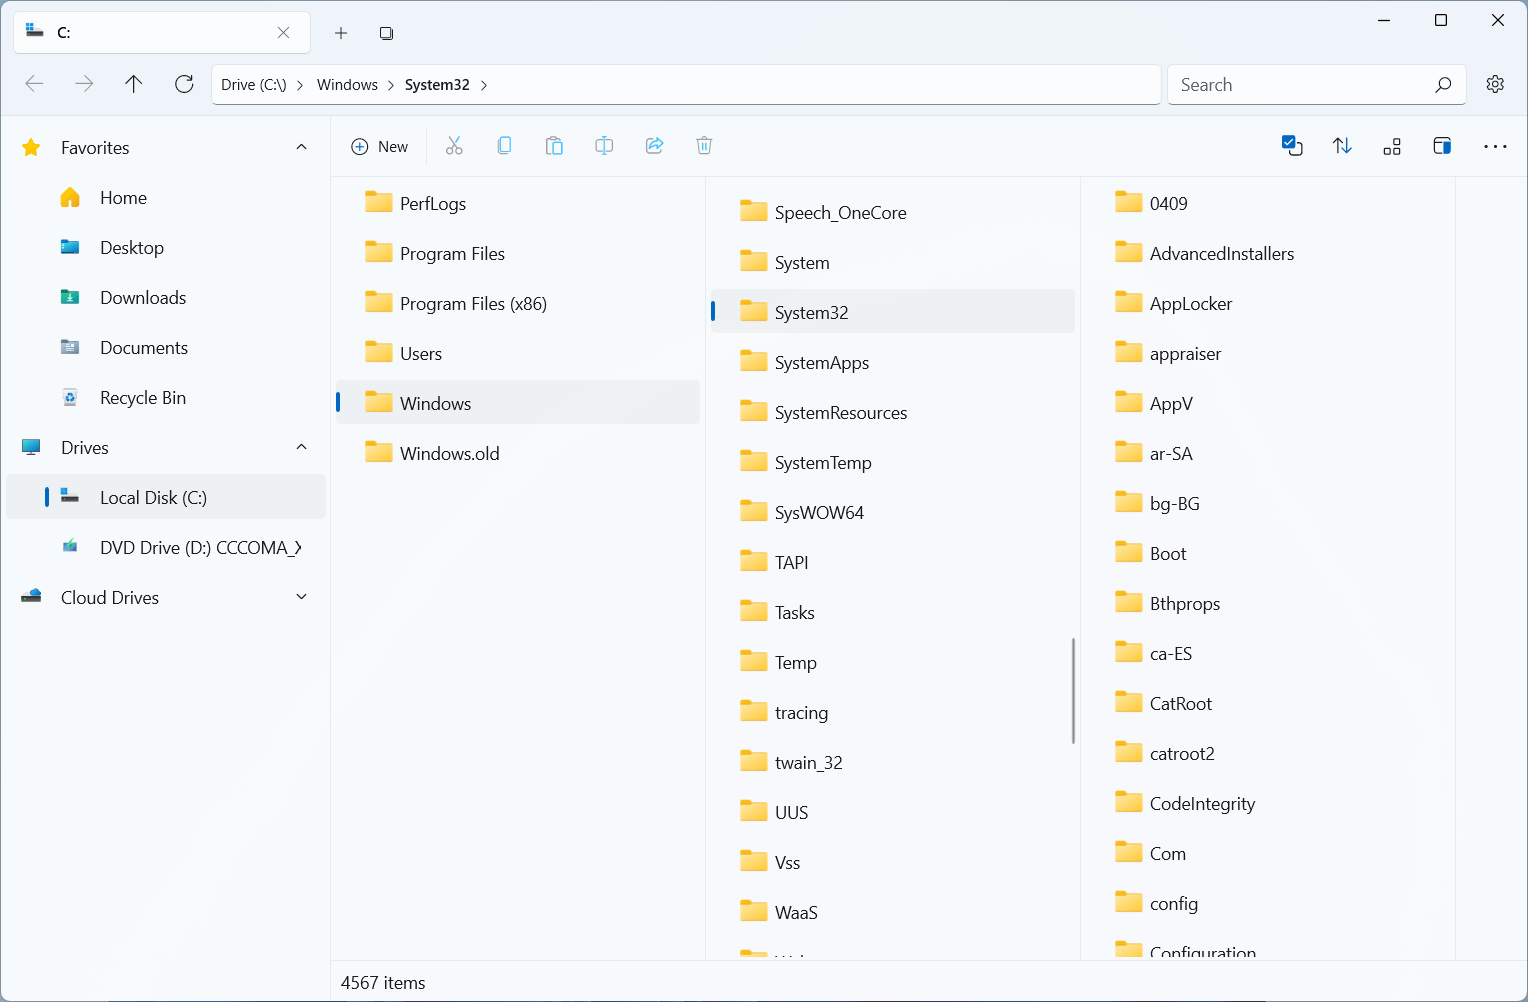This screenshot has width=1528, height=1002.
Task: Open the settings gear icon
Action: pos(1495,85)
